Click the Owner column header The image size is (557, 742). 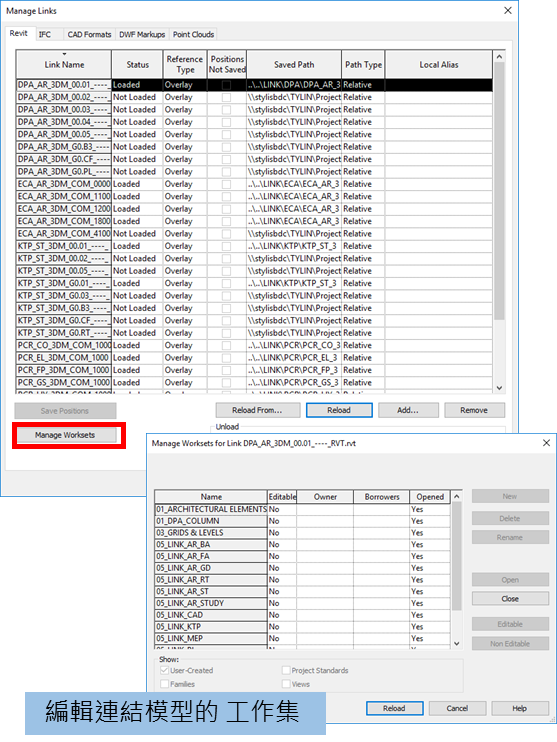(x=325, y=497)
